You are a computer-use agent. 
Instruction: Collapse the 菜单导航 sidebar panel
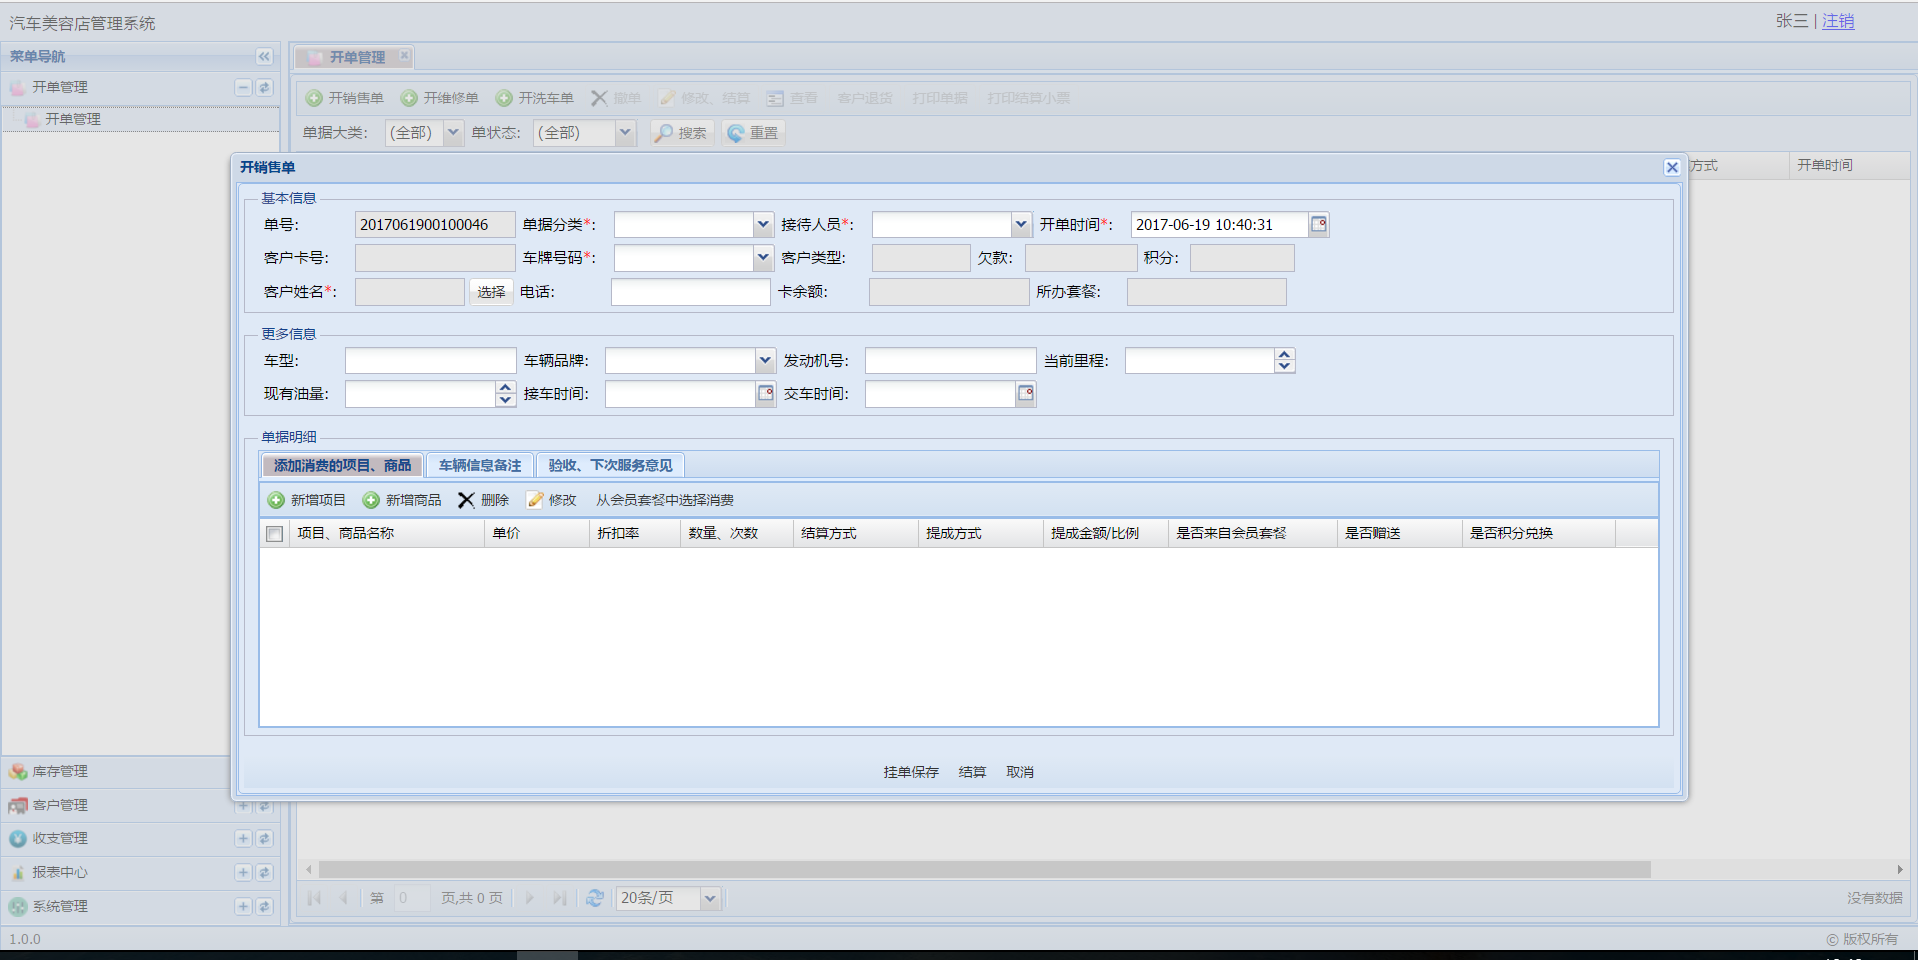point(264,56)
